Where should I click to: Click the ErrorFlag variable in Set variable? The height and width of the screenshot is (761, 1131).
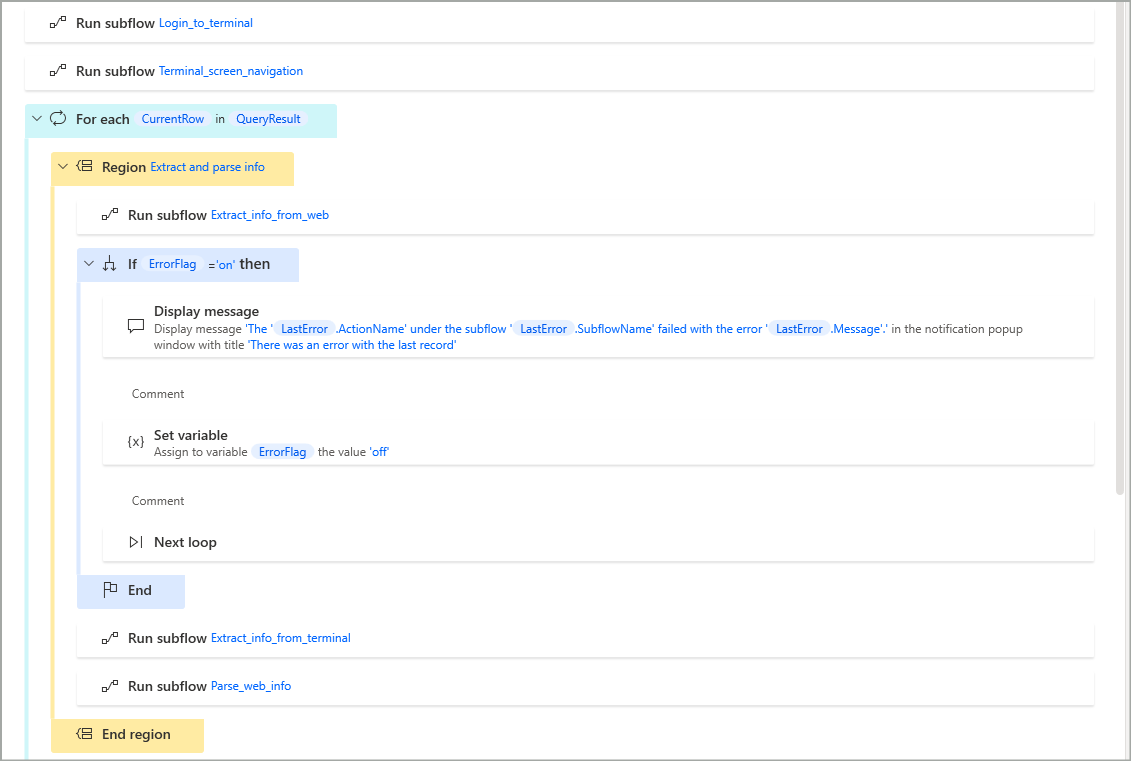coord(282,452)
